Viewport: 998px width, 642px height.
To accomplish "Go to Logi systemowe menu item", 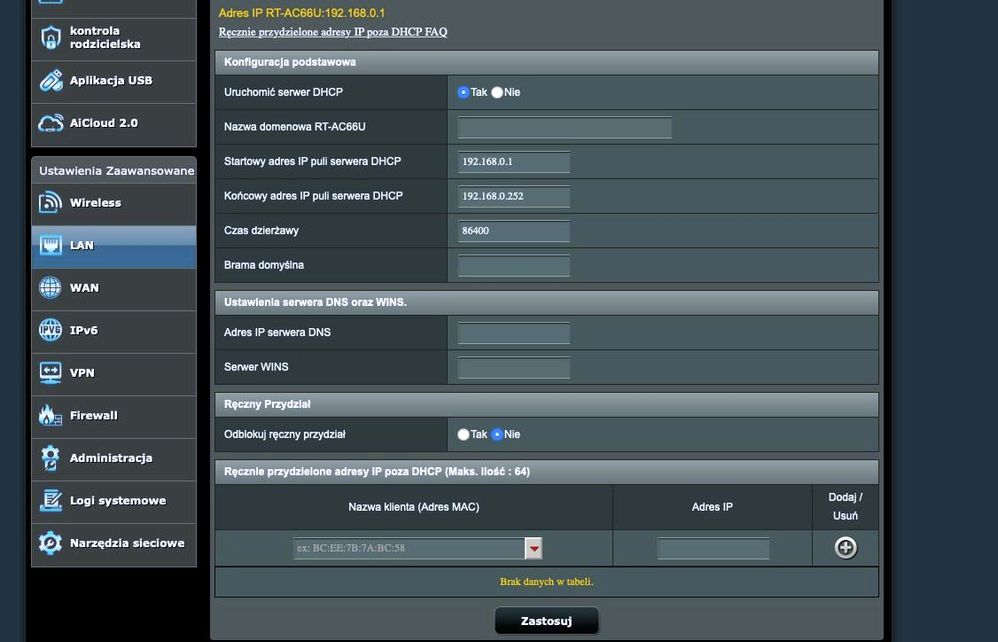I will pyautogui.click(x=117, y=501).
